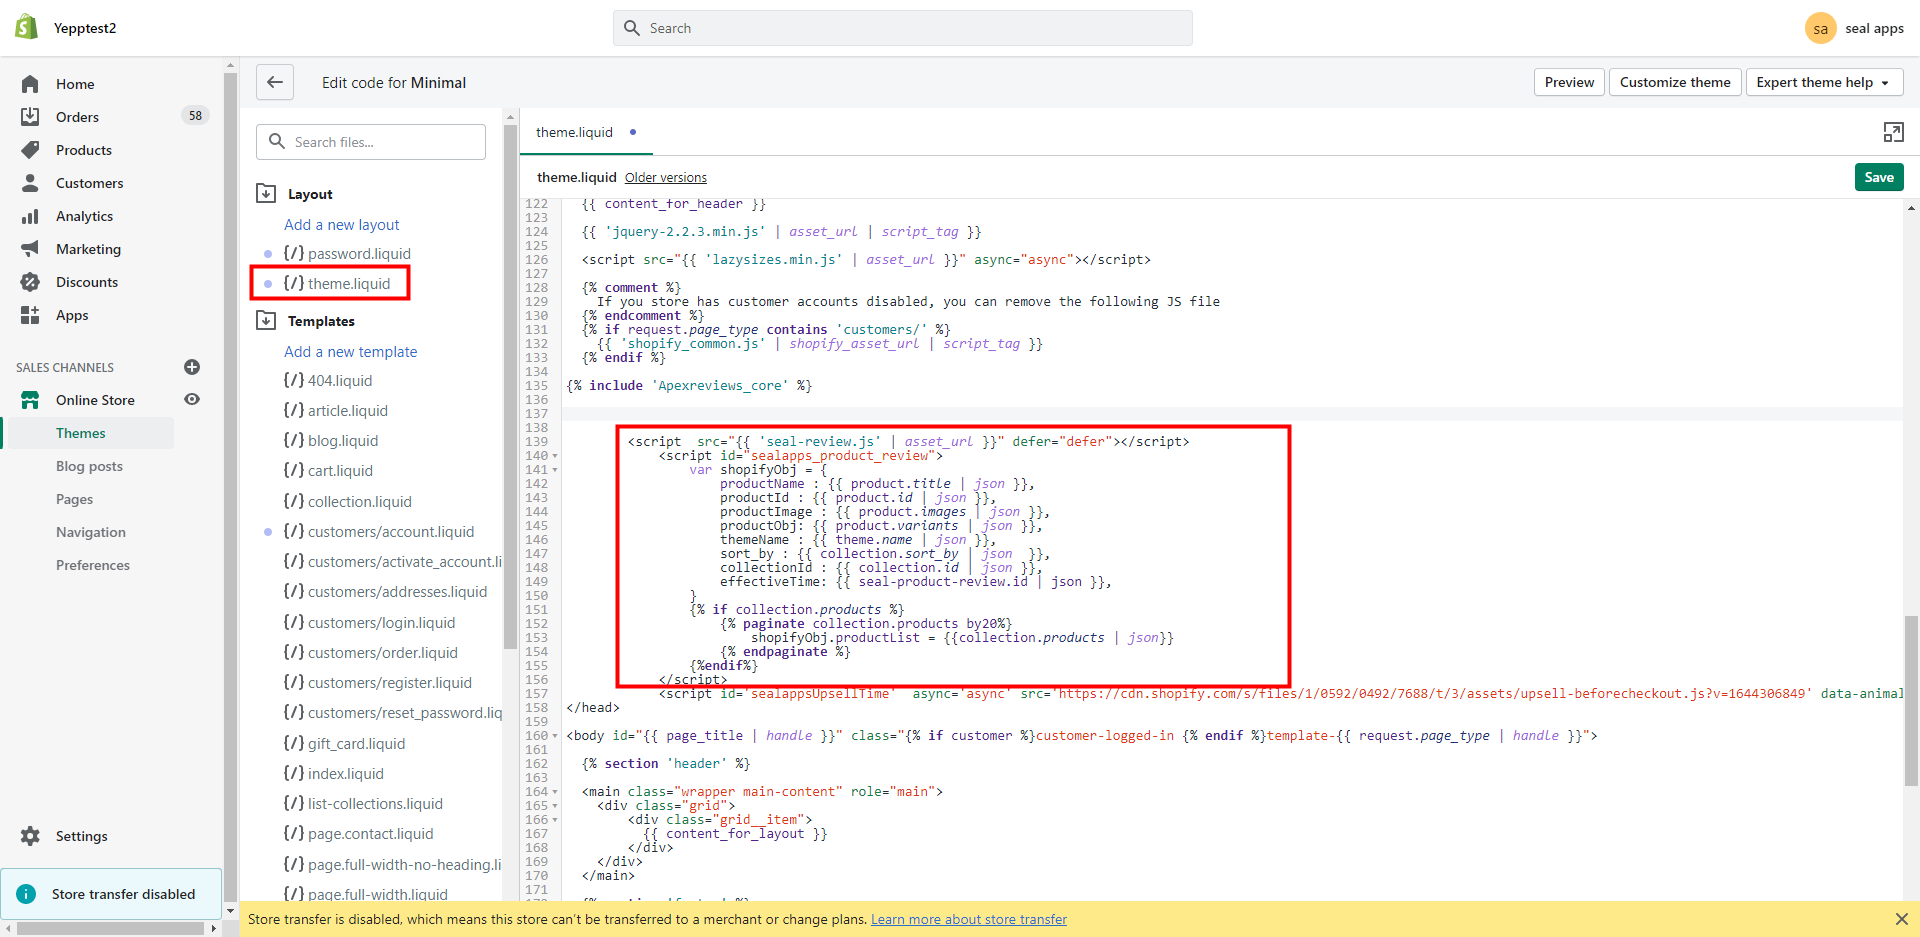Select the theme.liquid editor tab
Viewport: 1920px width, 937px height.
pyautogui.click(x=586, y=132)
